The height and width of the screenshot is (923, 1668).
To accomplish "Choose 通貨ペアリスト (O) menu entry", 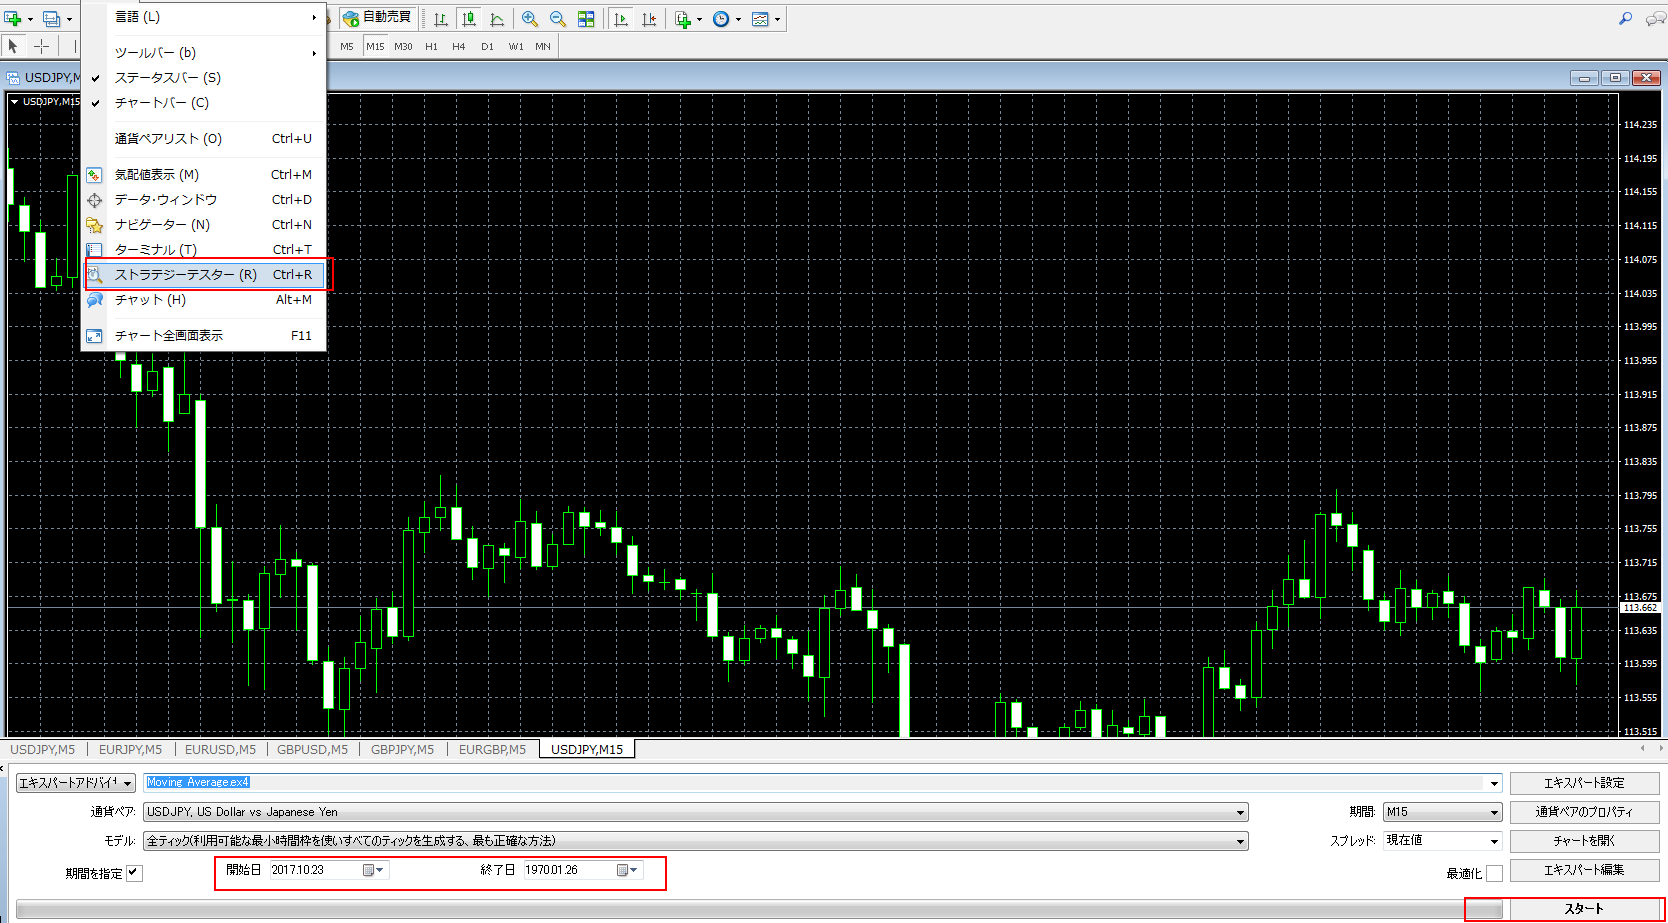I will pyautogui.click(x=204, y=139).
